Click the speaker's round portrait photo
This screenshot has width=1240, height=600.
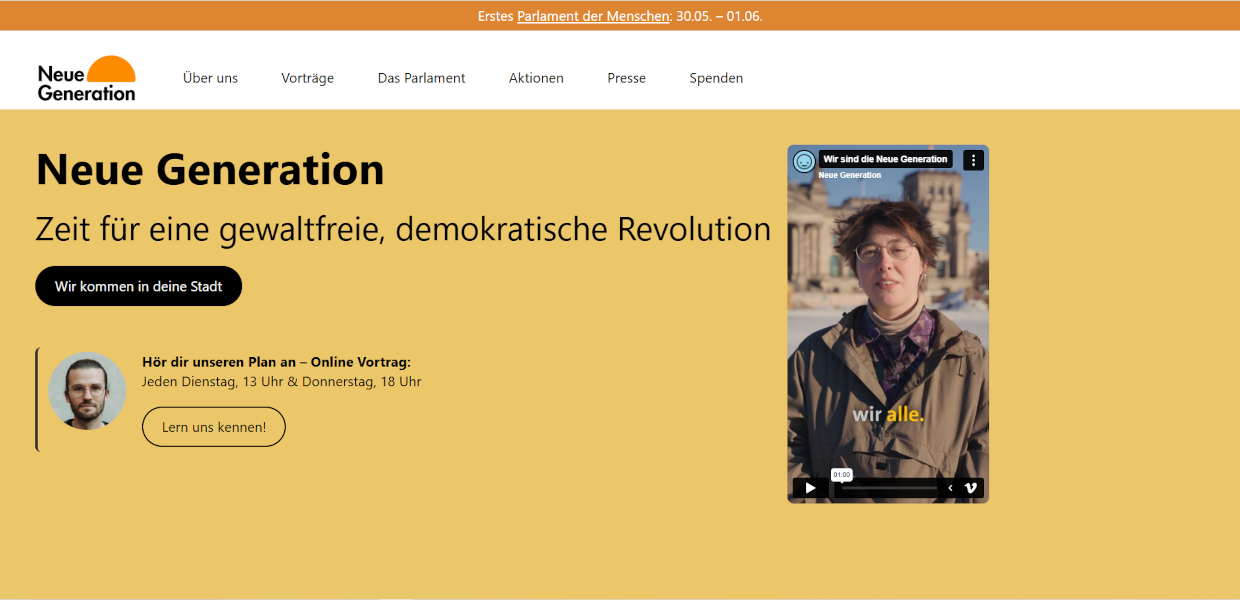tap(87, 391)
